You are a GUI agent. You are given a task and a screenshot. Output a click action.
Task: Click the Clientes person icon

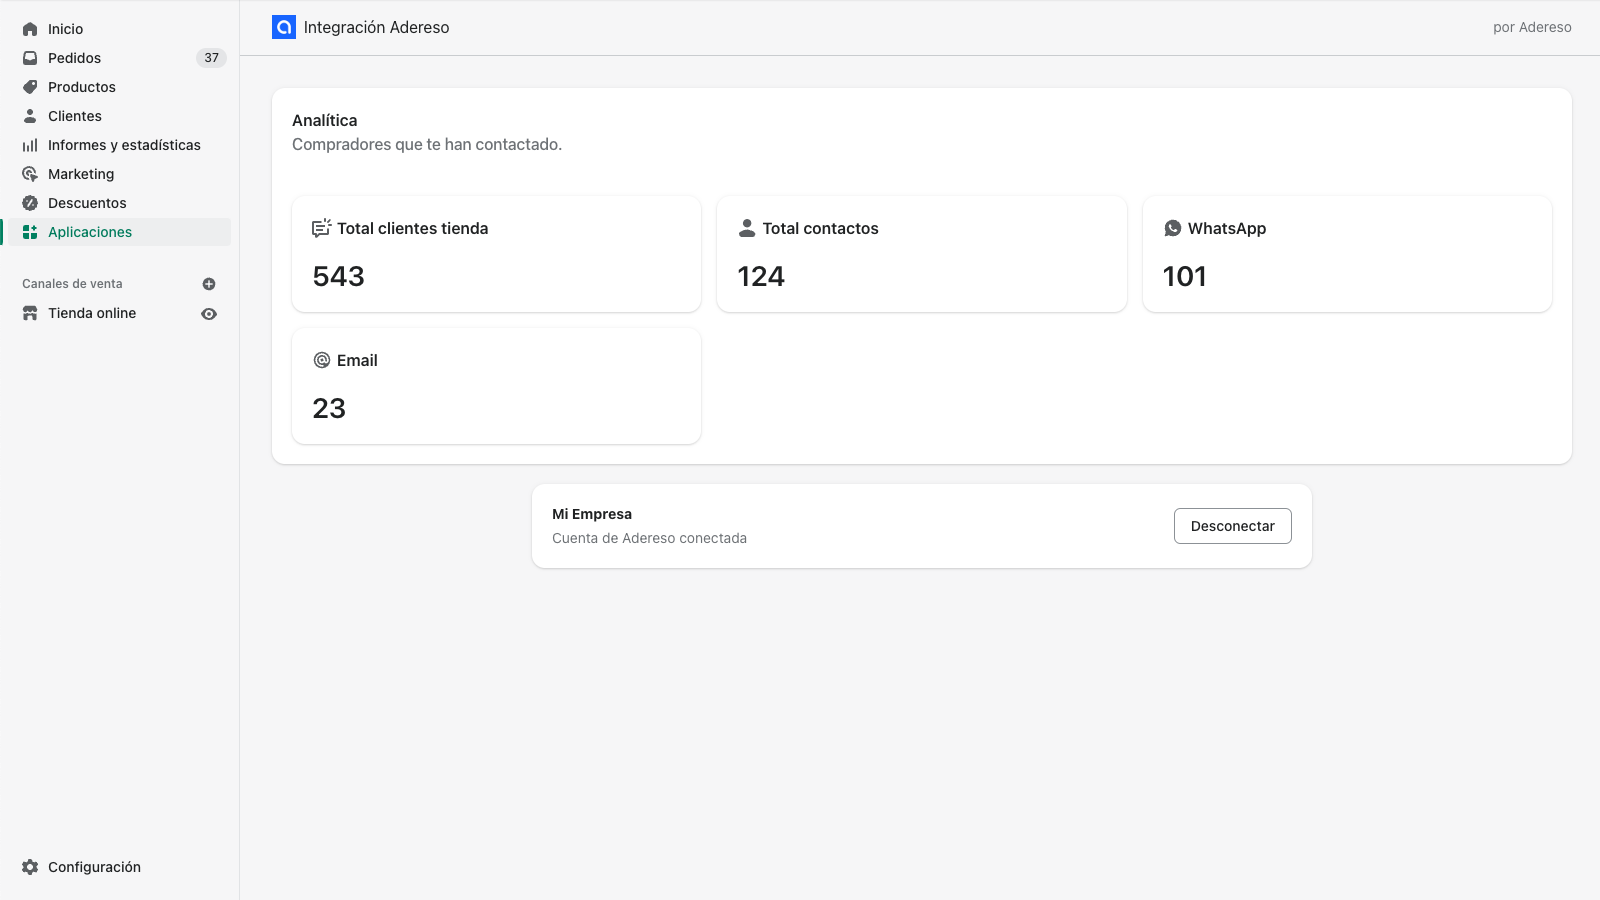click(30, 116)
